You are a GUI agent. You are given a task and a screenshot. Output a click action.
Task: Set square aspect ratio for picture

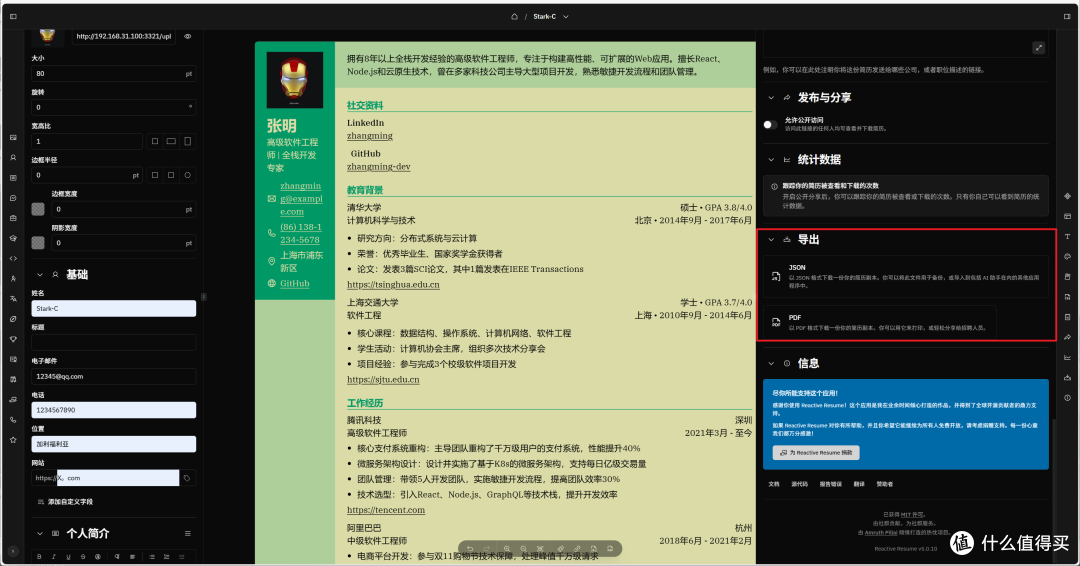[154, 141]
